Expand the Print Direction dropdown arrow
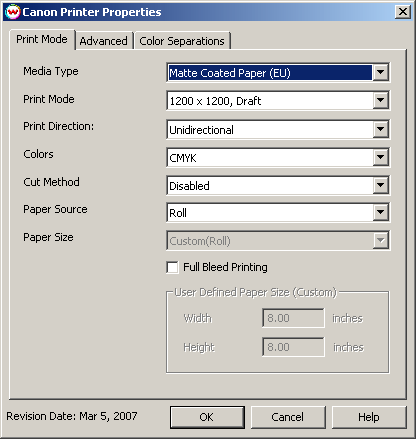Image resolution: width=416 pixels, height=439 pixels. pos(380,129)
